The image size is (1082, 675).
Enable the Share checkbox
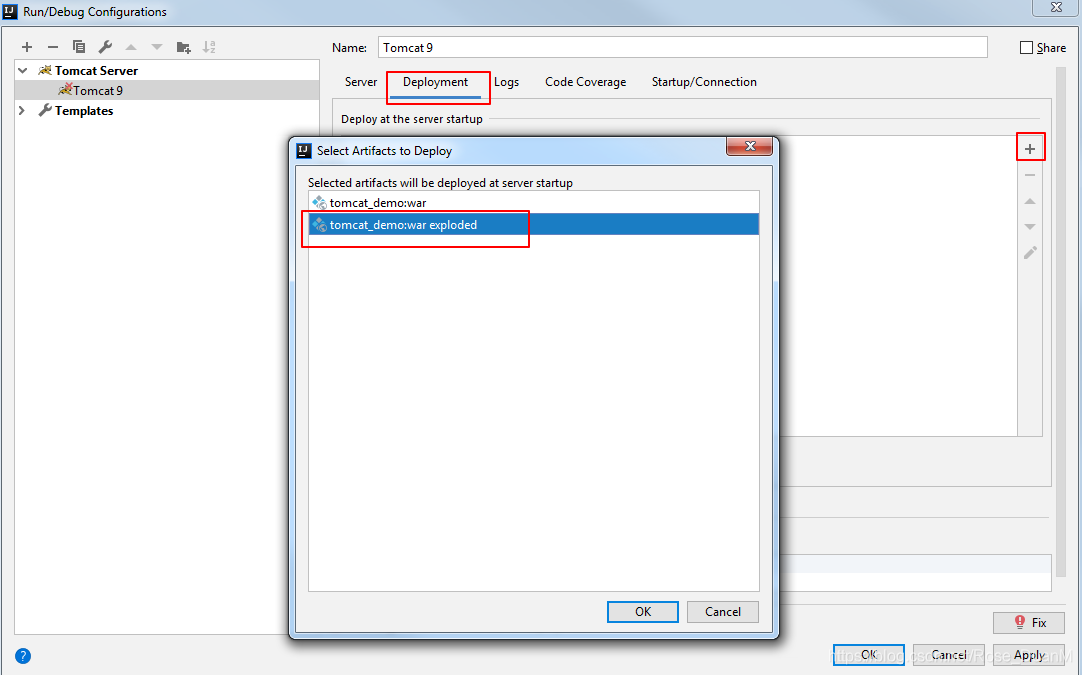tap(1026, 48)
